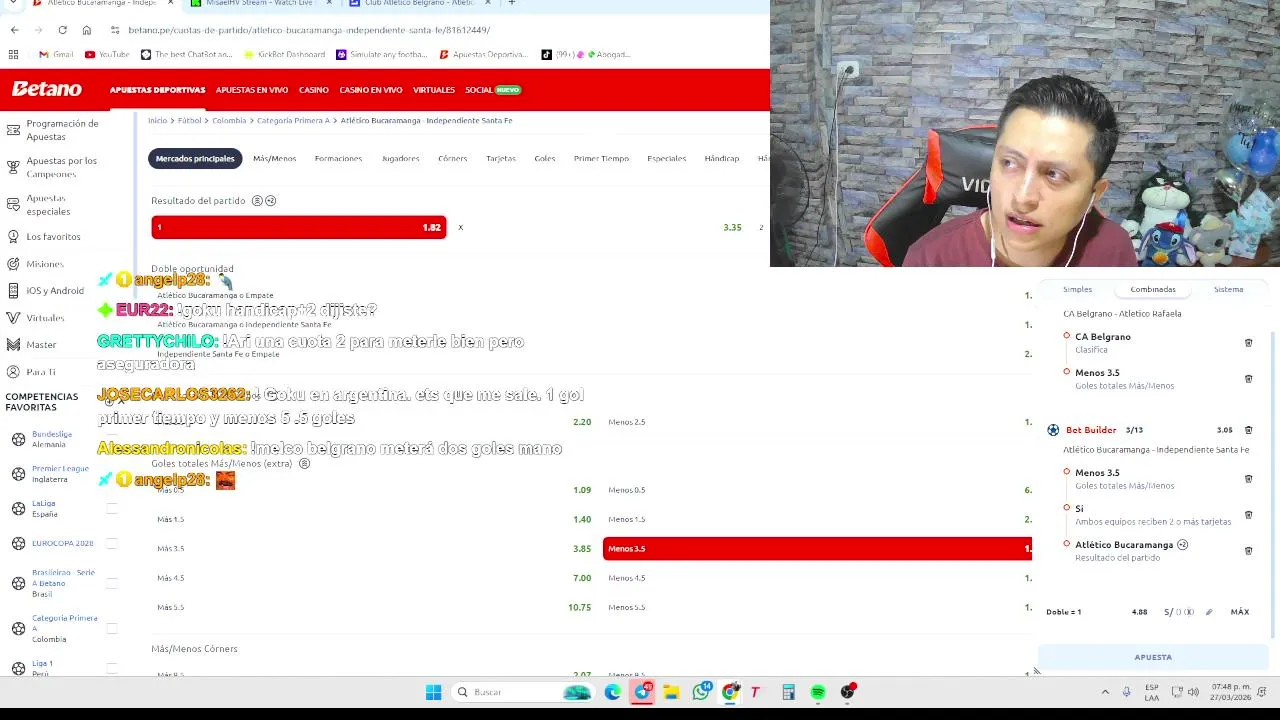1280x720 pixels.
Task: Click the APUESTA place bet button
Action: tap(1153, 657)
